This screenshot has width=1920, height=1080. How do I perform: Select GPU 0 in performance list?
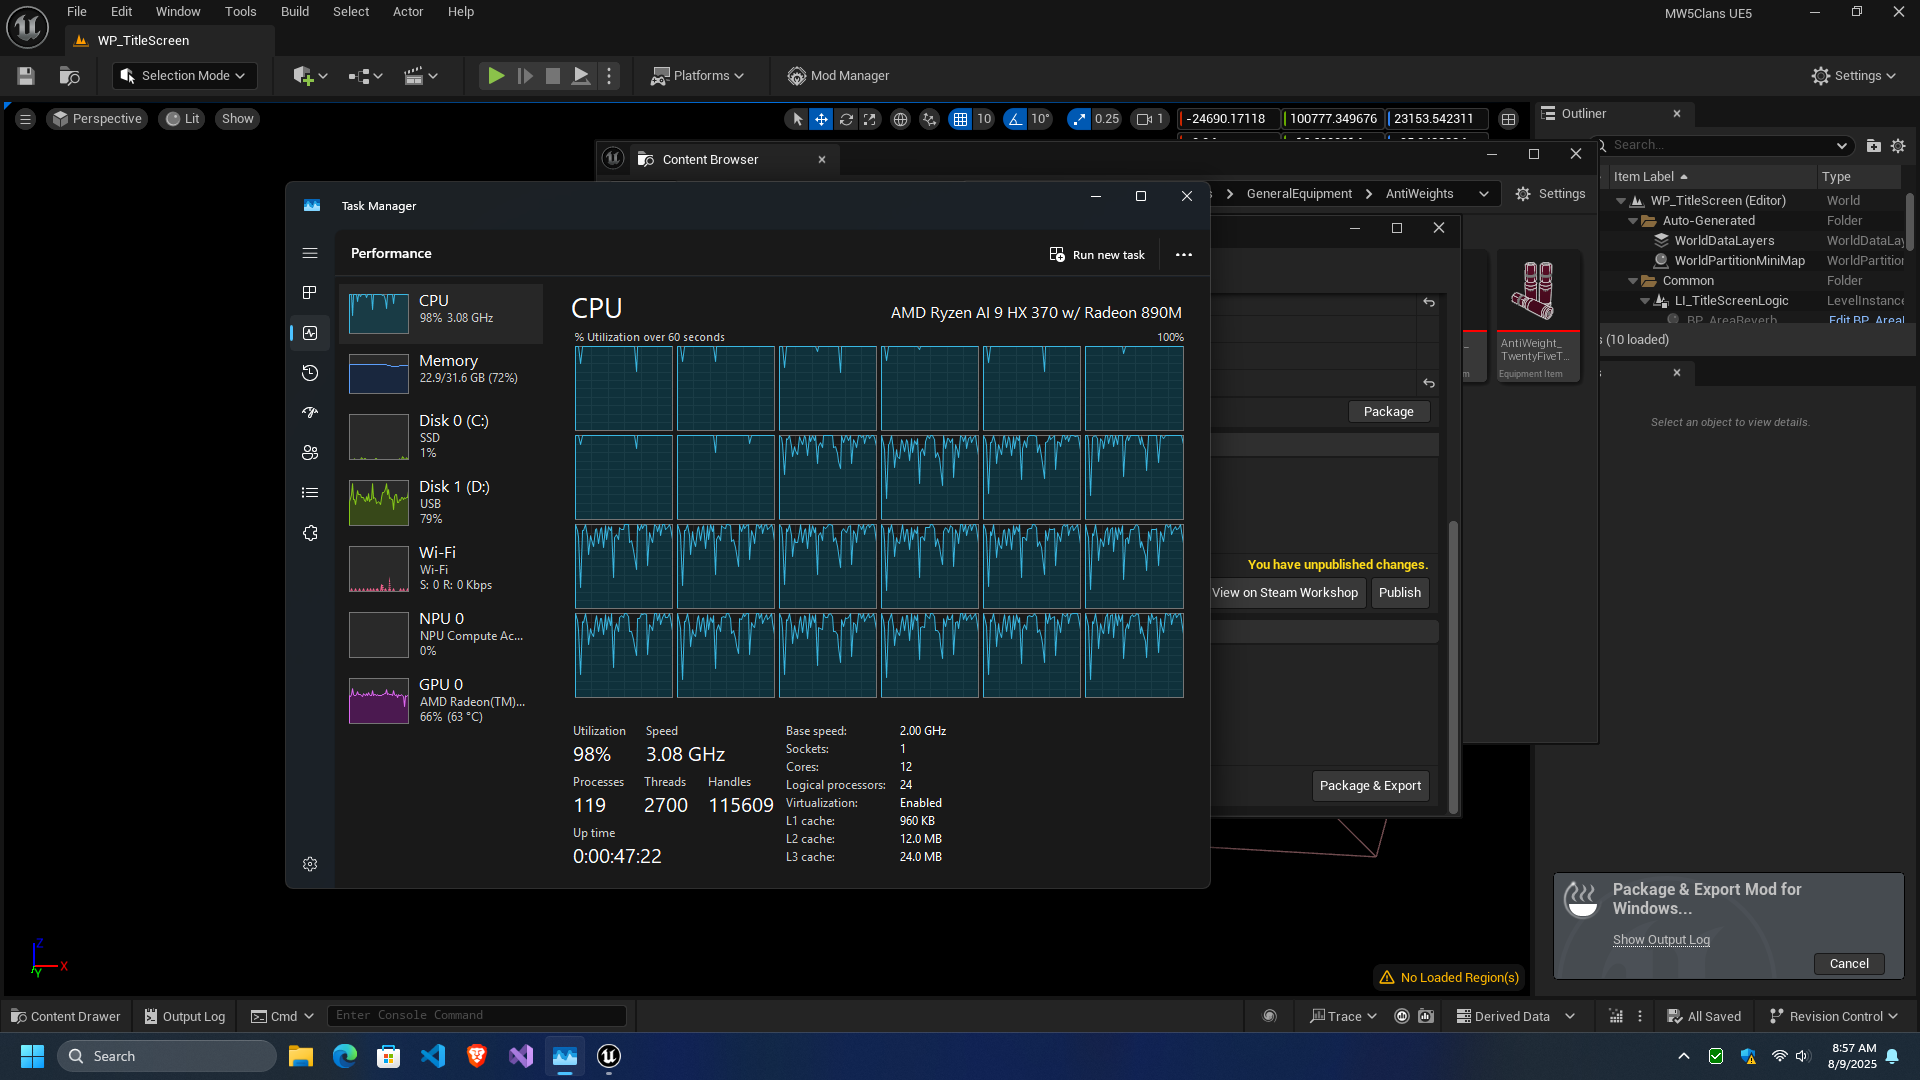pyautogui.click(x=441, y=700)
